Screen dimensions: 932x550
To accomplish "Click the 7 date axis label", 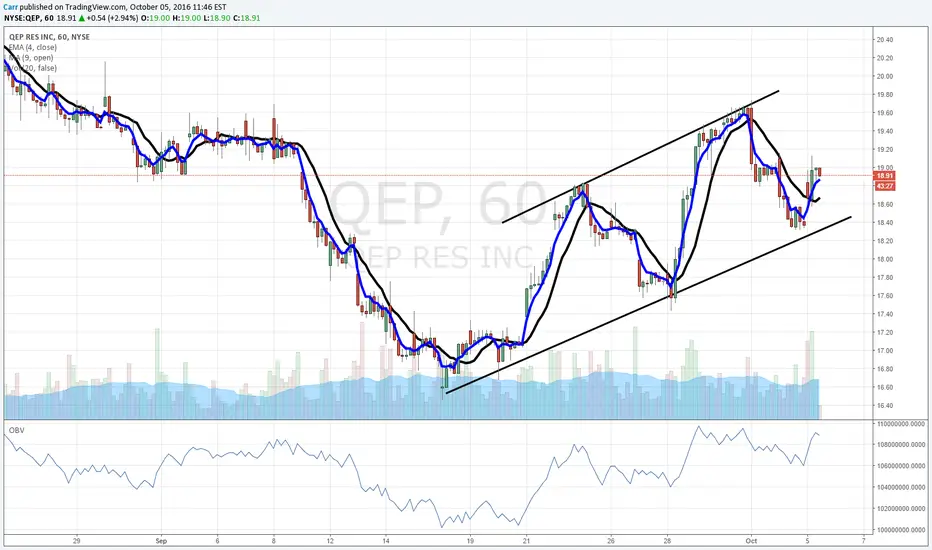I will [864, 541].
